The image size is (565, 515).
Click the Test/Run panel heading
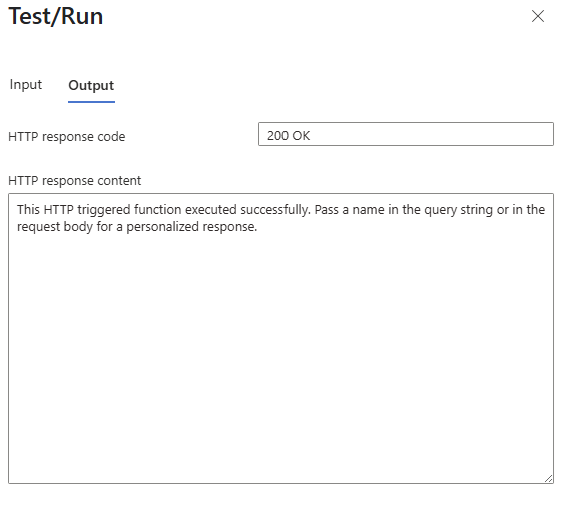[x=56, y=17]
